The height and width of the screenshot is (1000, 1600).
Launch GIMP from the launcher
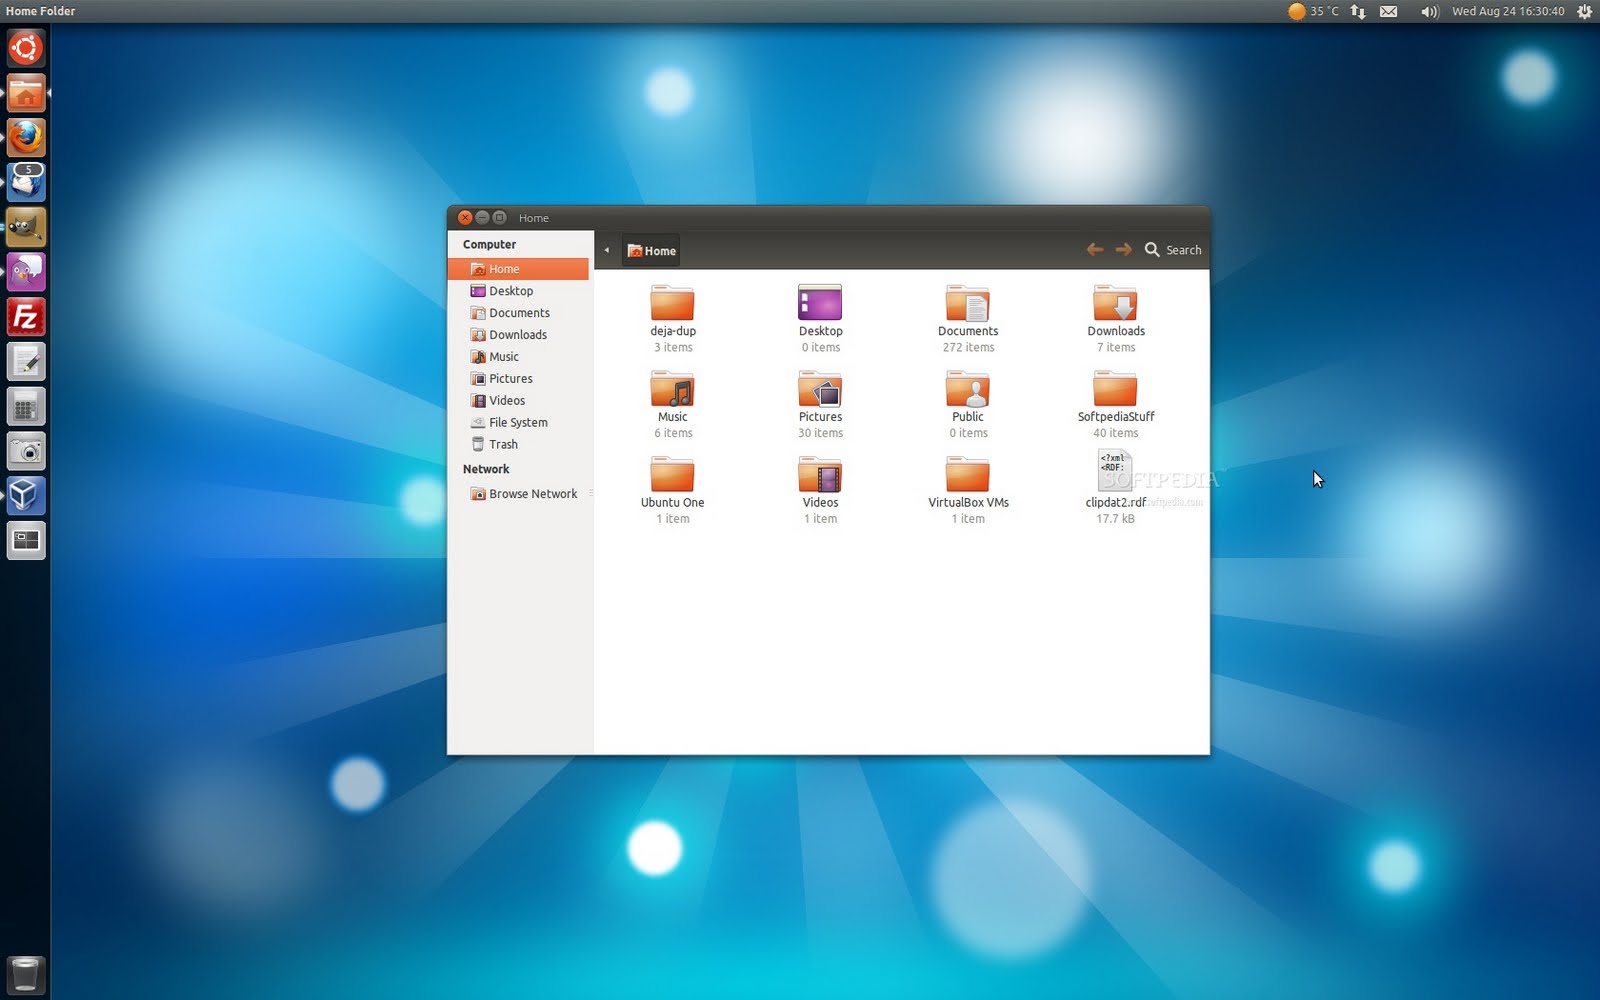(25, 227)
